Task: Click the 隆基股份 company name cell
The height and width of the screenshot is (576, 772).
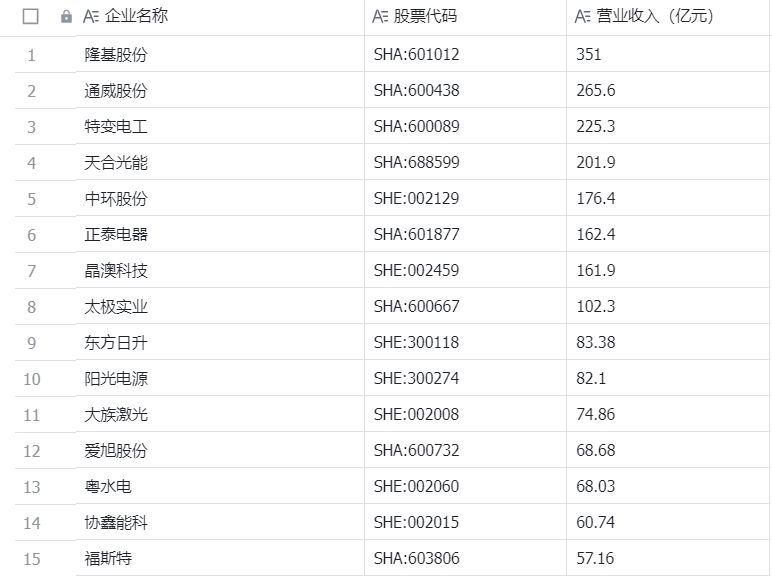Action: click(116, 55)
